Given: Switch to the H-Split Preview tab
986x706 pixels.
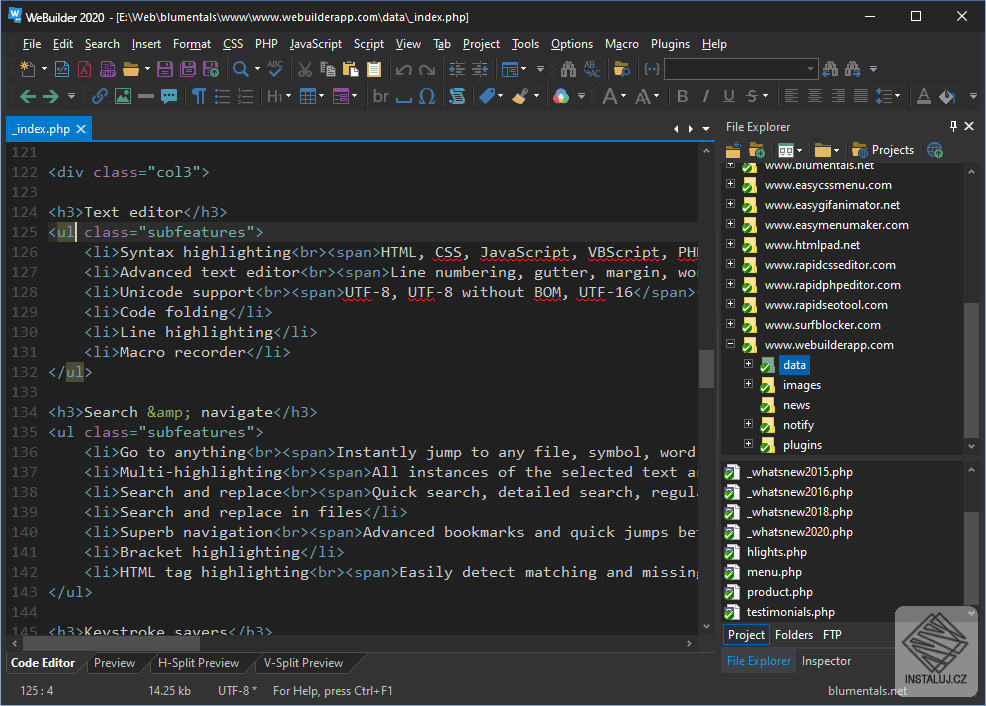Looking at the screenshot, I should tap(198, 663).
